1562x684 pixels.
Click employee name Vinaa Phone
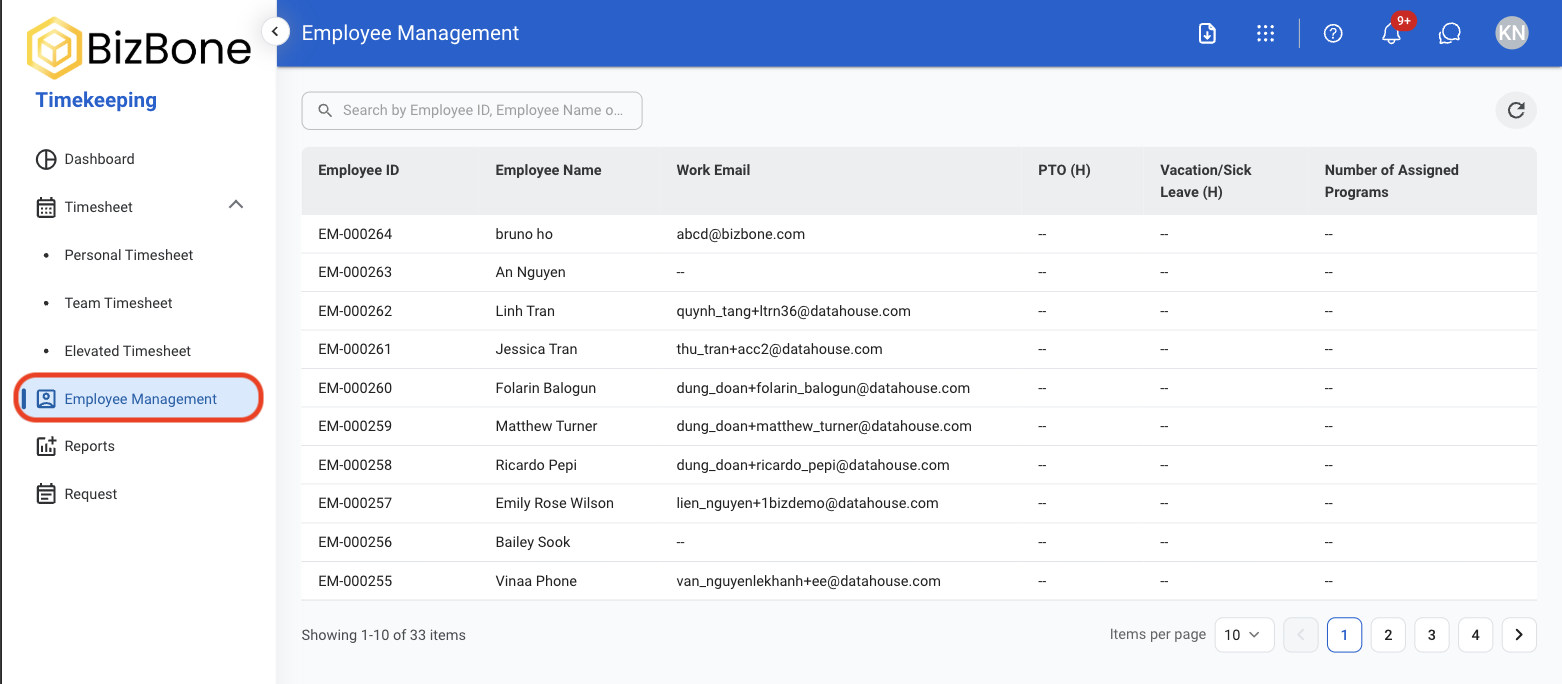point(536,581)
